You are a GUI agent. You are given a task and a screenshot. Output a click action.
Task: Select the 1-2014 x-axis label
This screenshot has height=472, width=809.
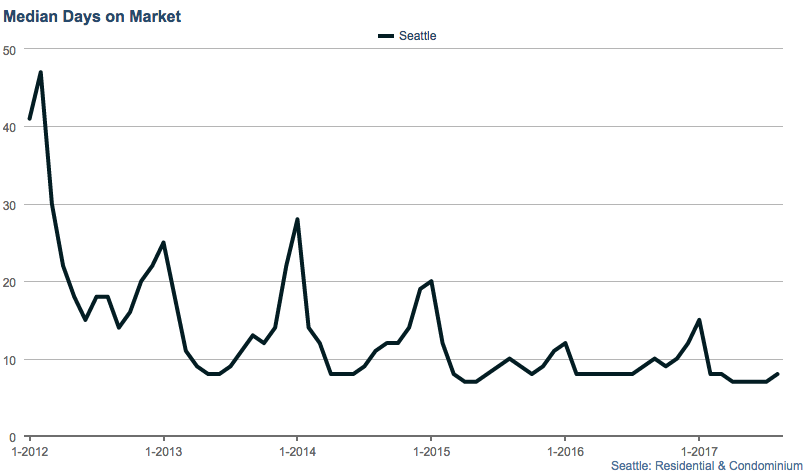(x=297, y=450)
